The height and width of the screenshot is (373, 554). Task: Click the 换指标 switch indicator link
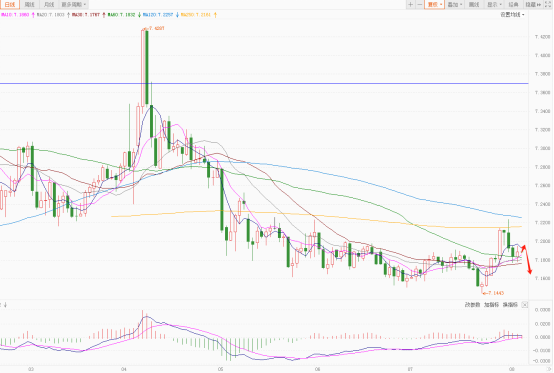510,305
